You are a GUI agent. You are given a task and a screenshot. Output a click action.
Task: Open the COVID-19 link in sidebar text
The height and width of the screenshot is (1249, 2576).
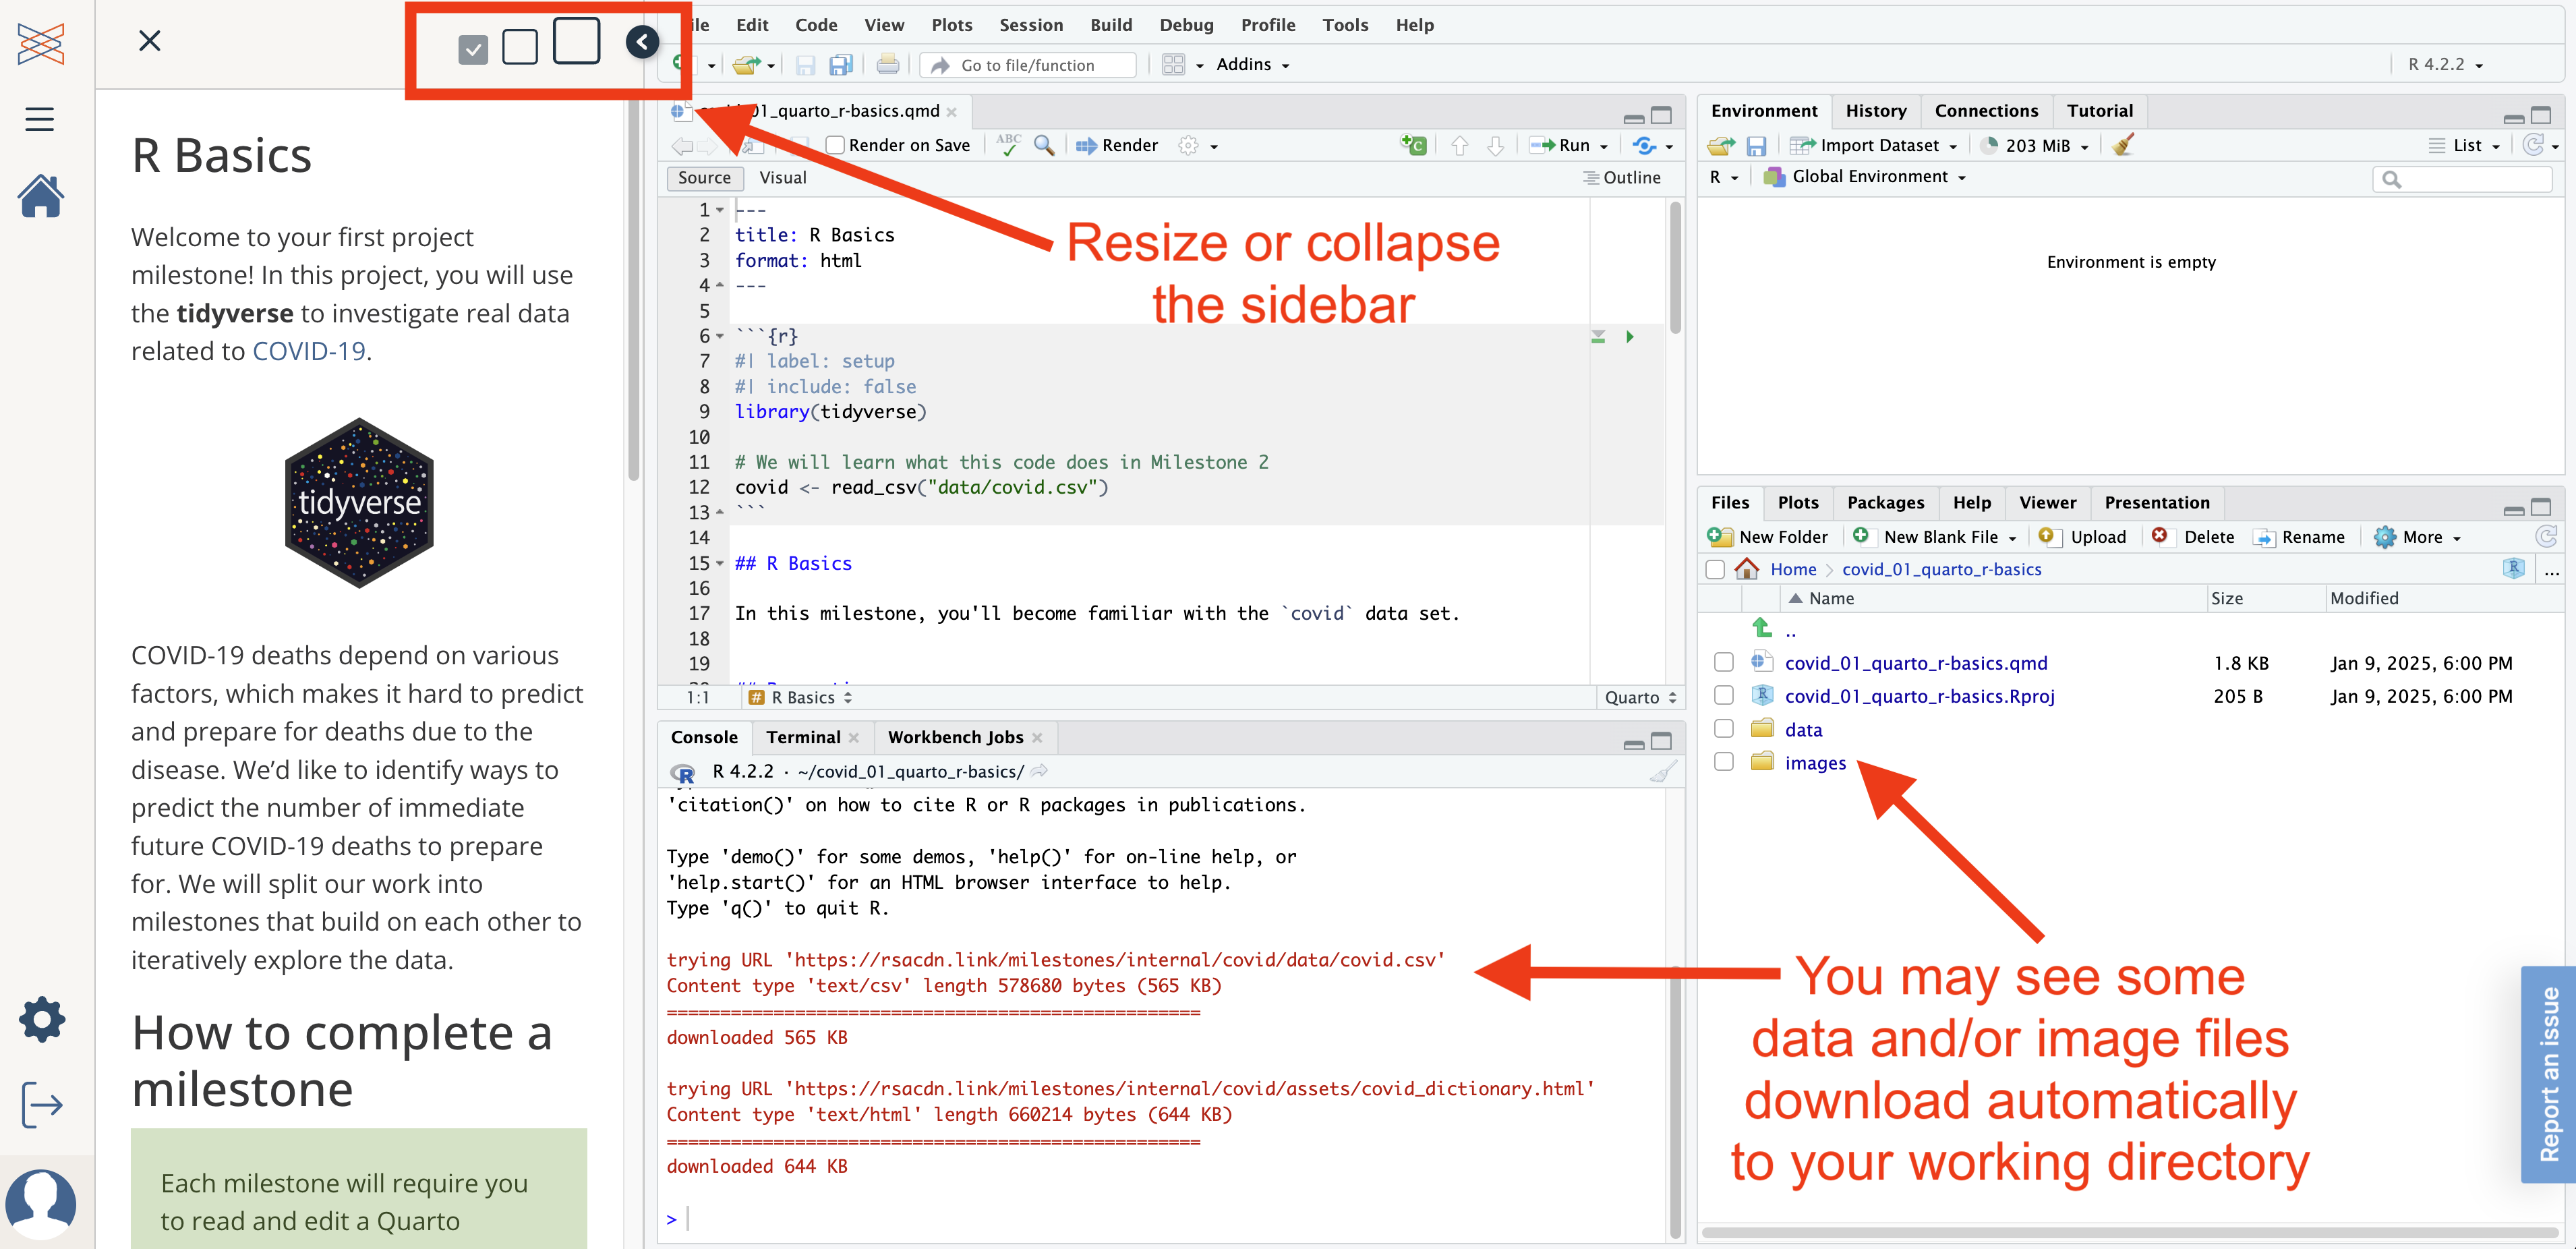309,351
